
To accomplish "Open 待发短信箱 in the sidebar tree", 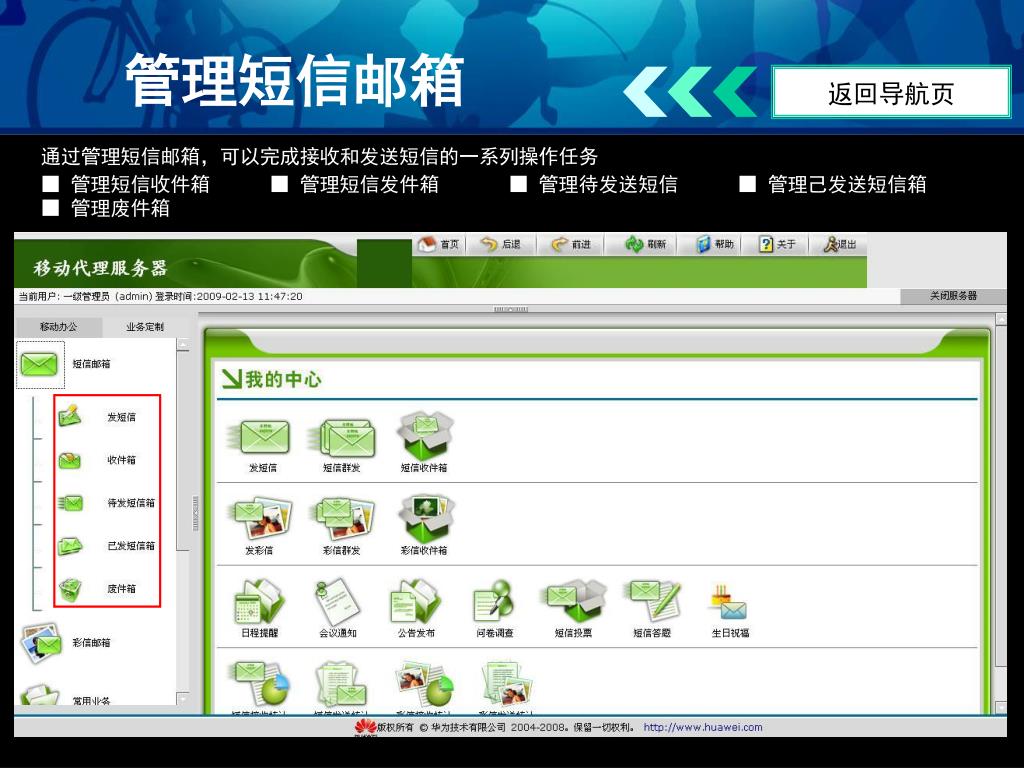I will pos(107,503).
